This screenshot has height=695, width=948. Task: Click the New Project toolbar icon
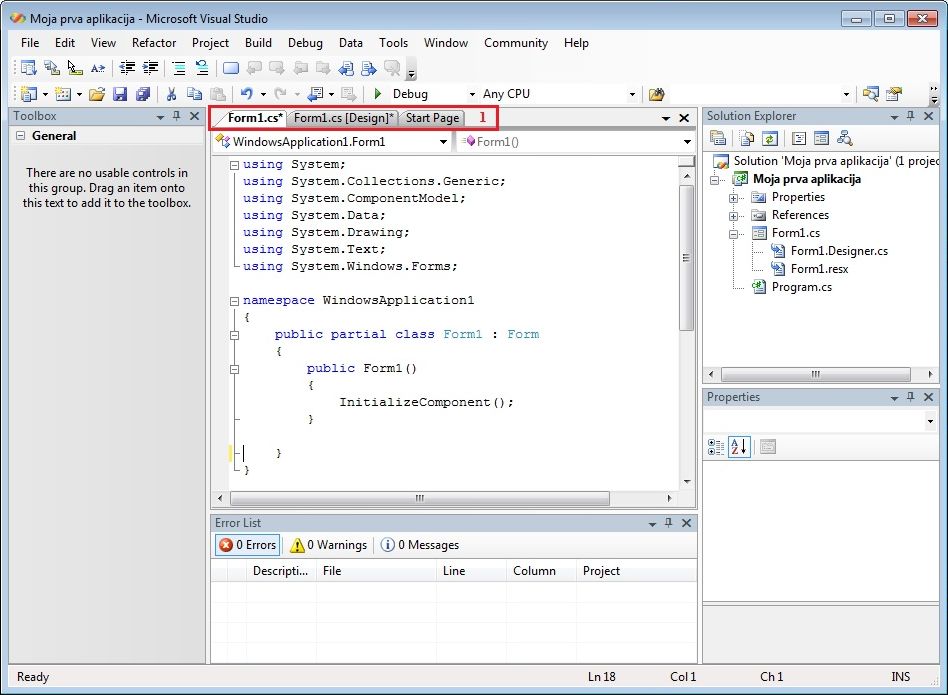[28, 94]
